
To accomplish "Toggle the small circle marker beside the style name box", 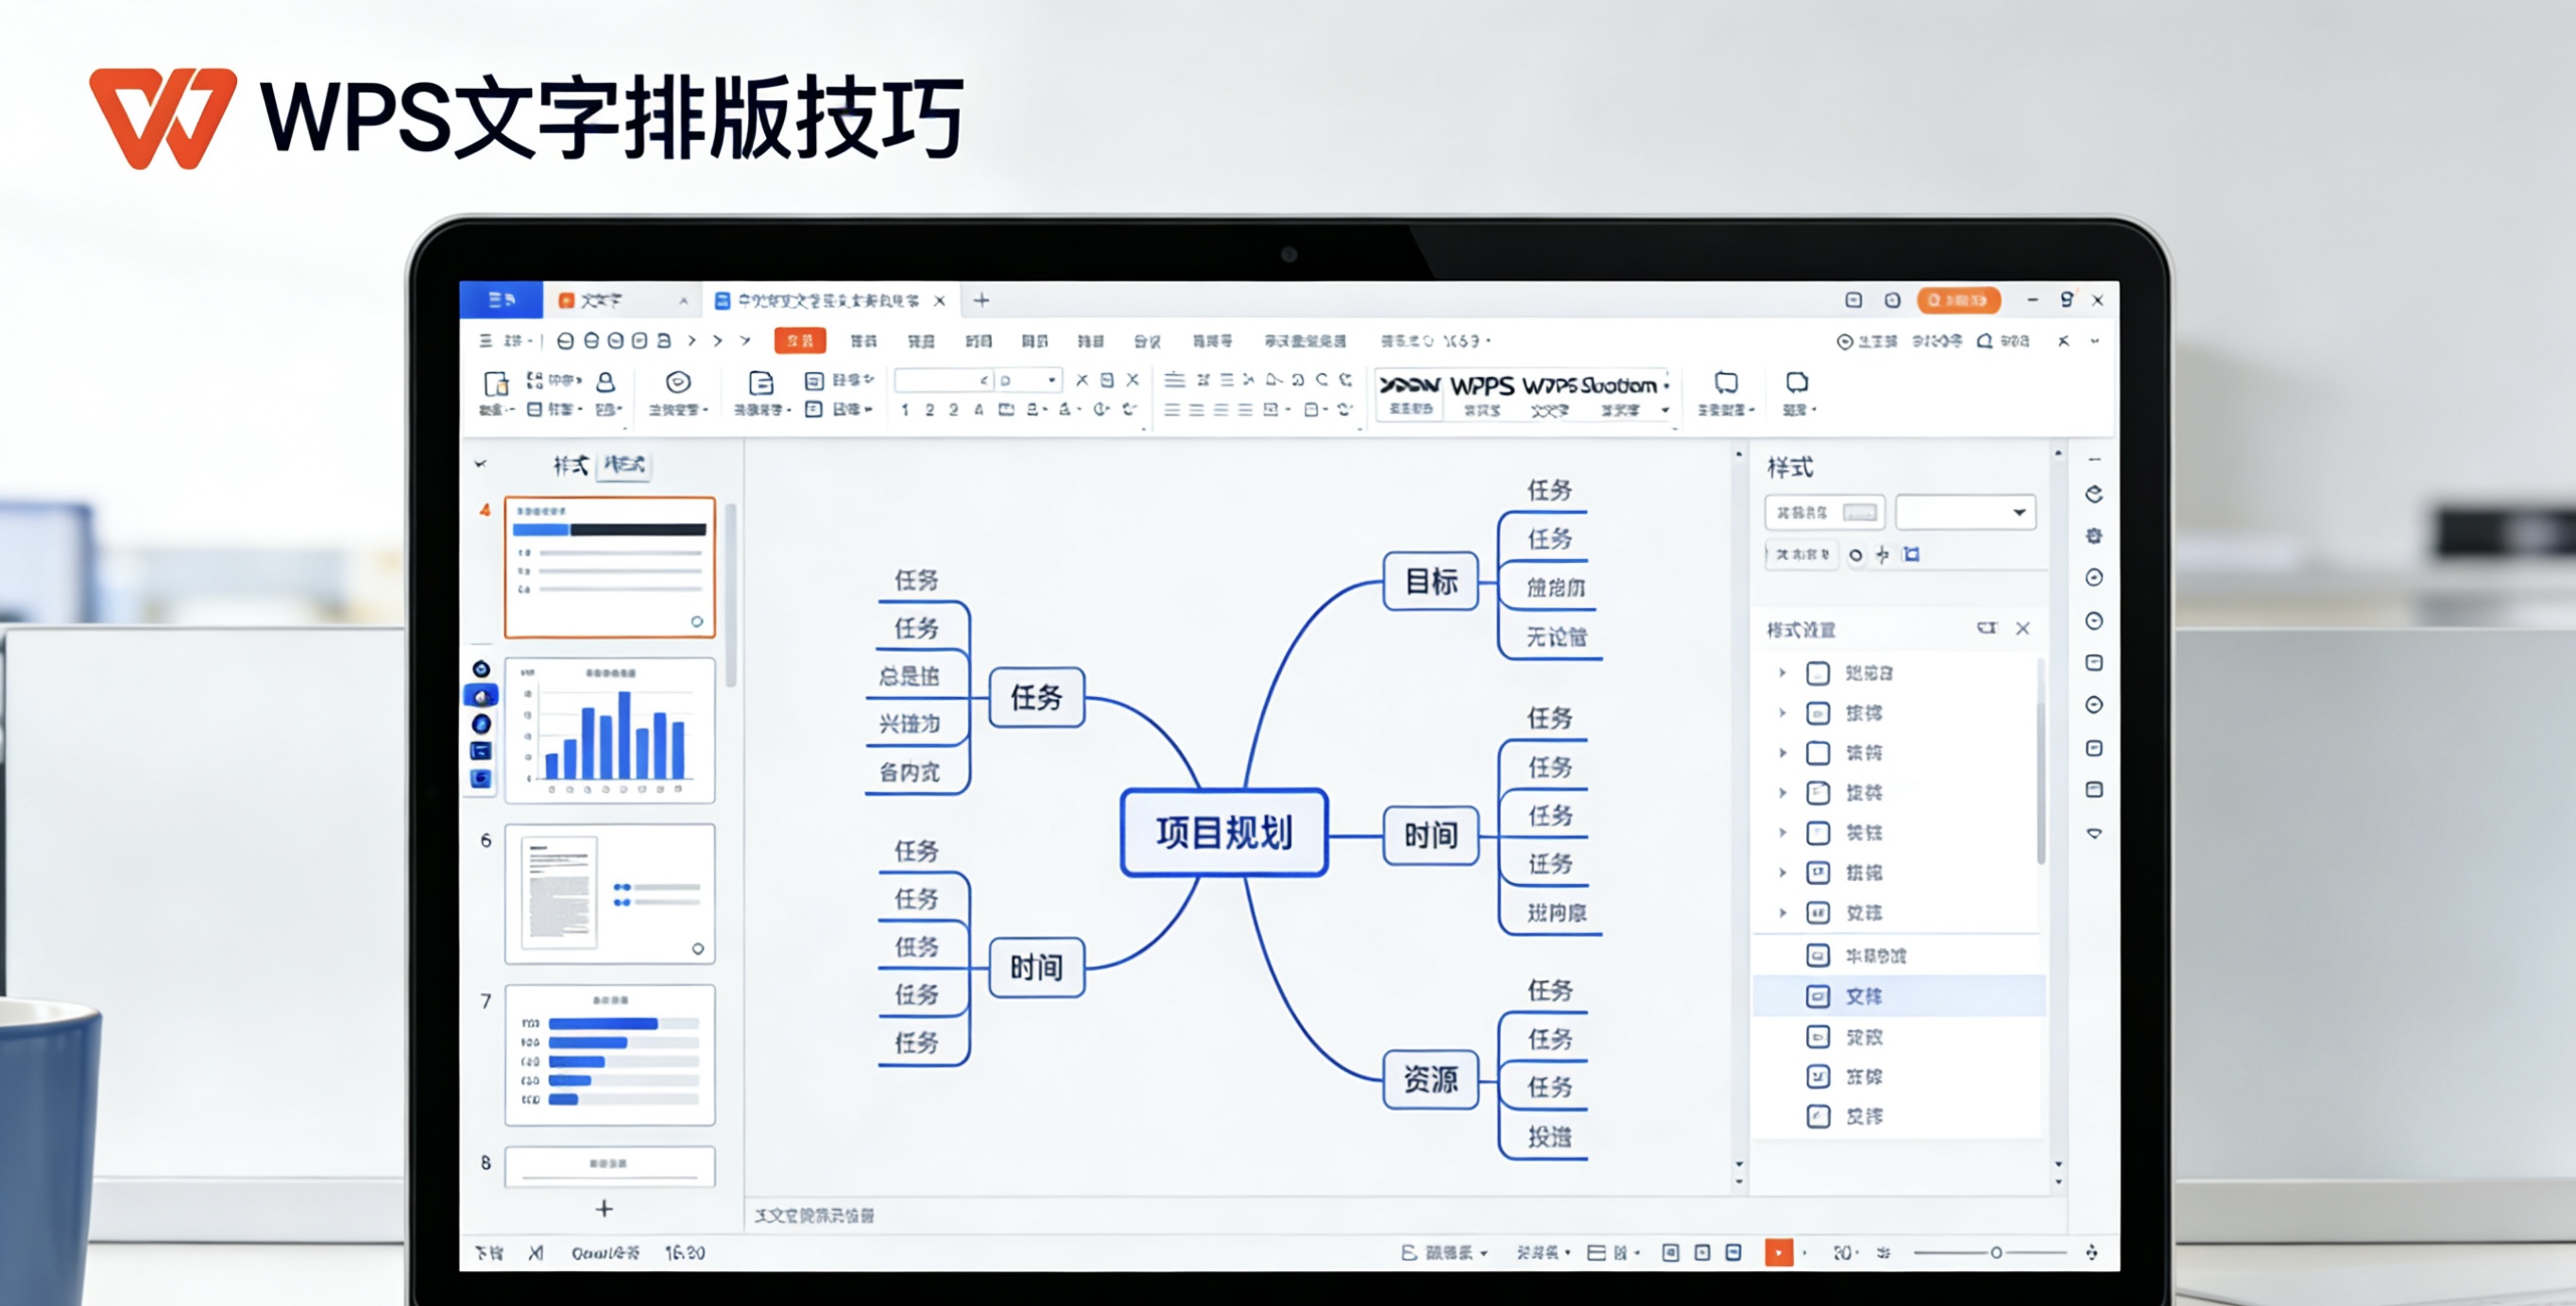I will (x=1857, y=555).
